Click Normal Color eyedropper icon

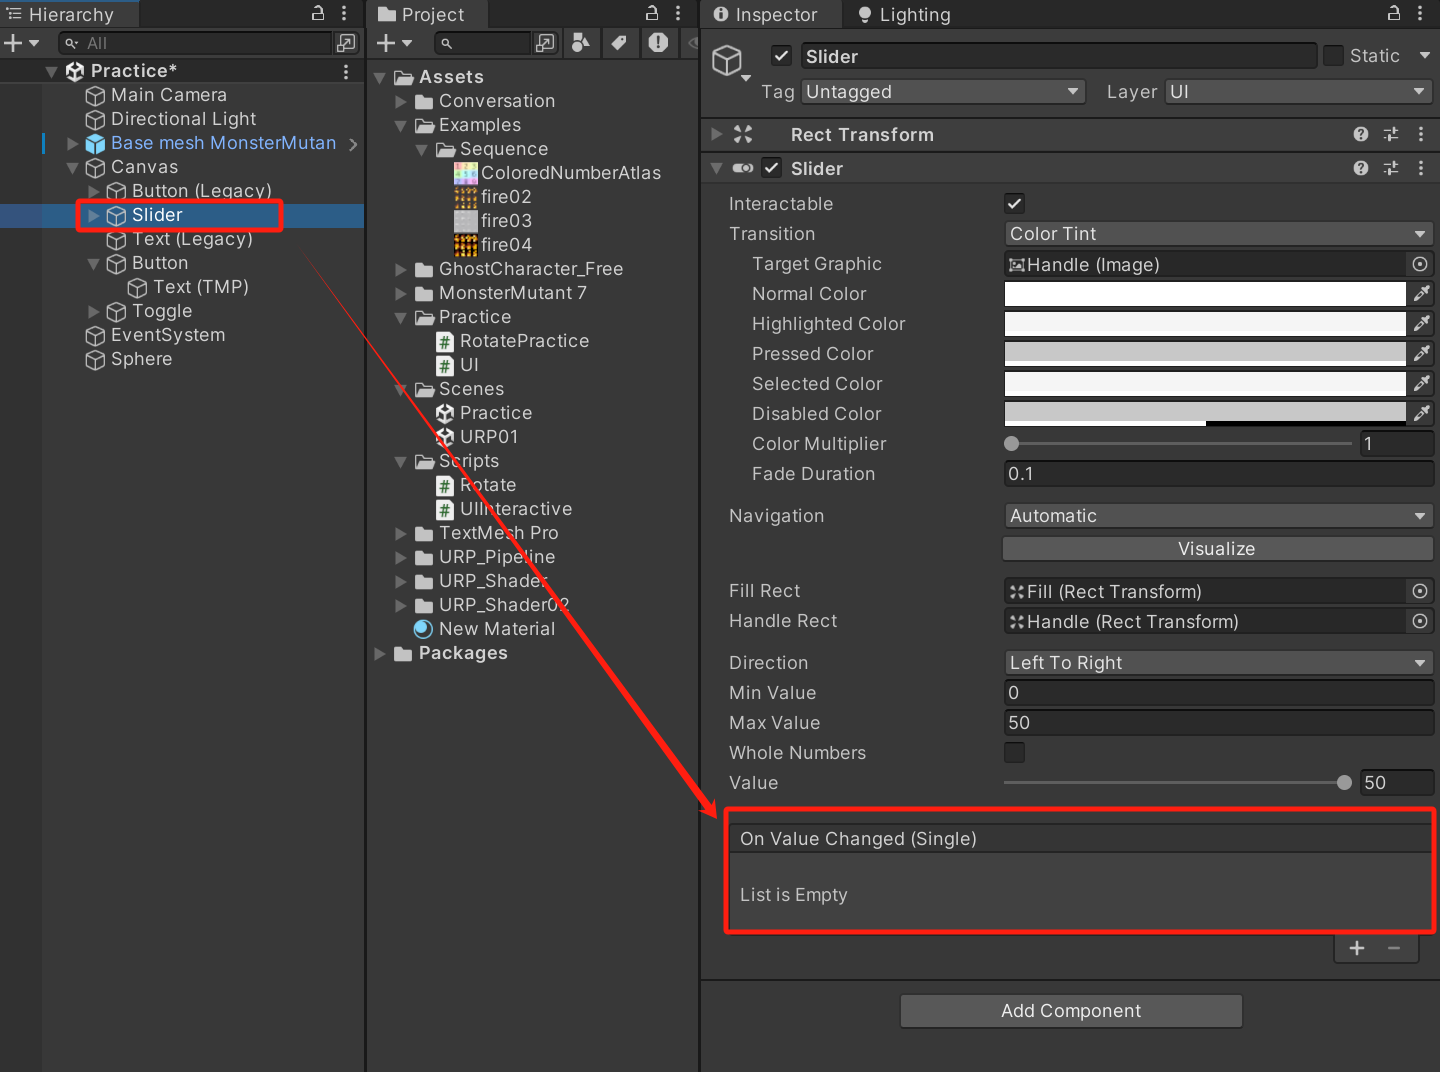[x=1421, y=294]
